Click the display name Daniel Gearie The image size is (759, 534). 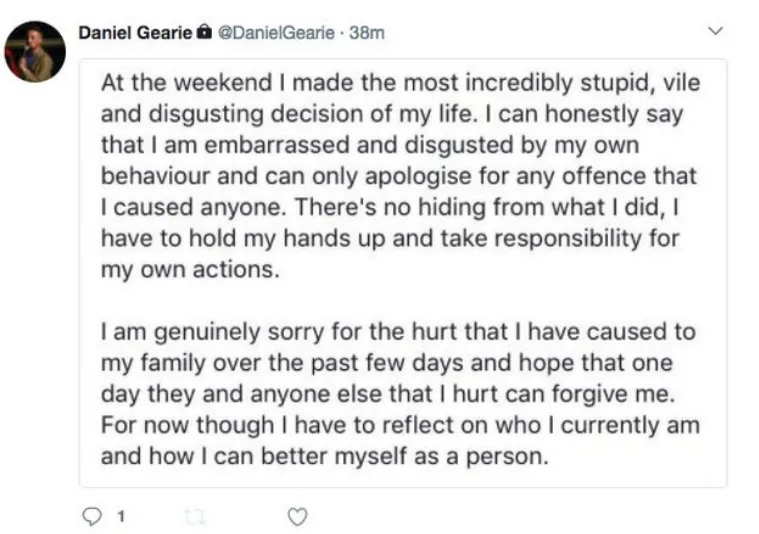point(135,33)
